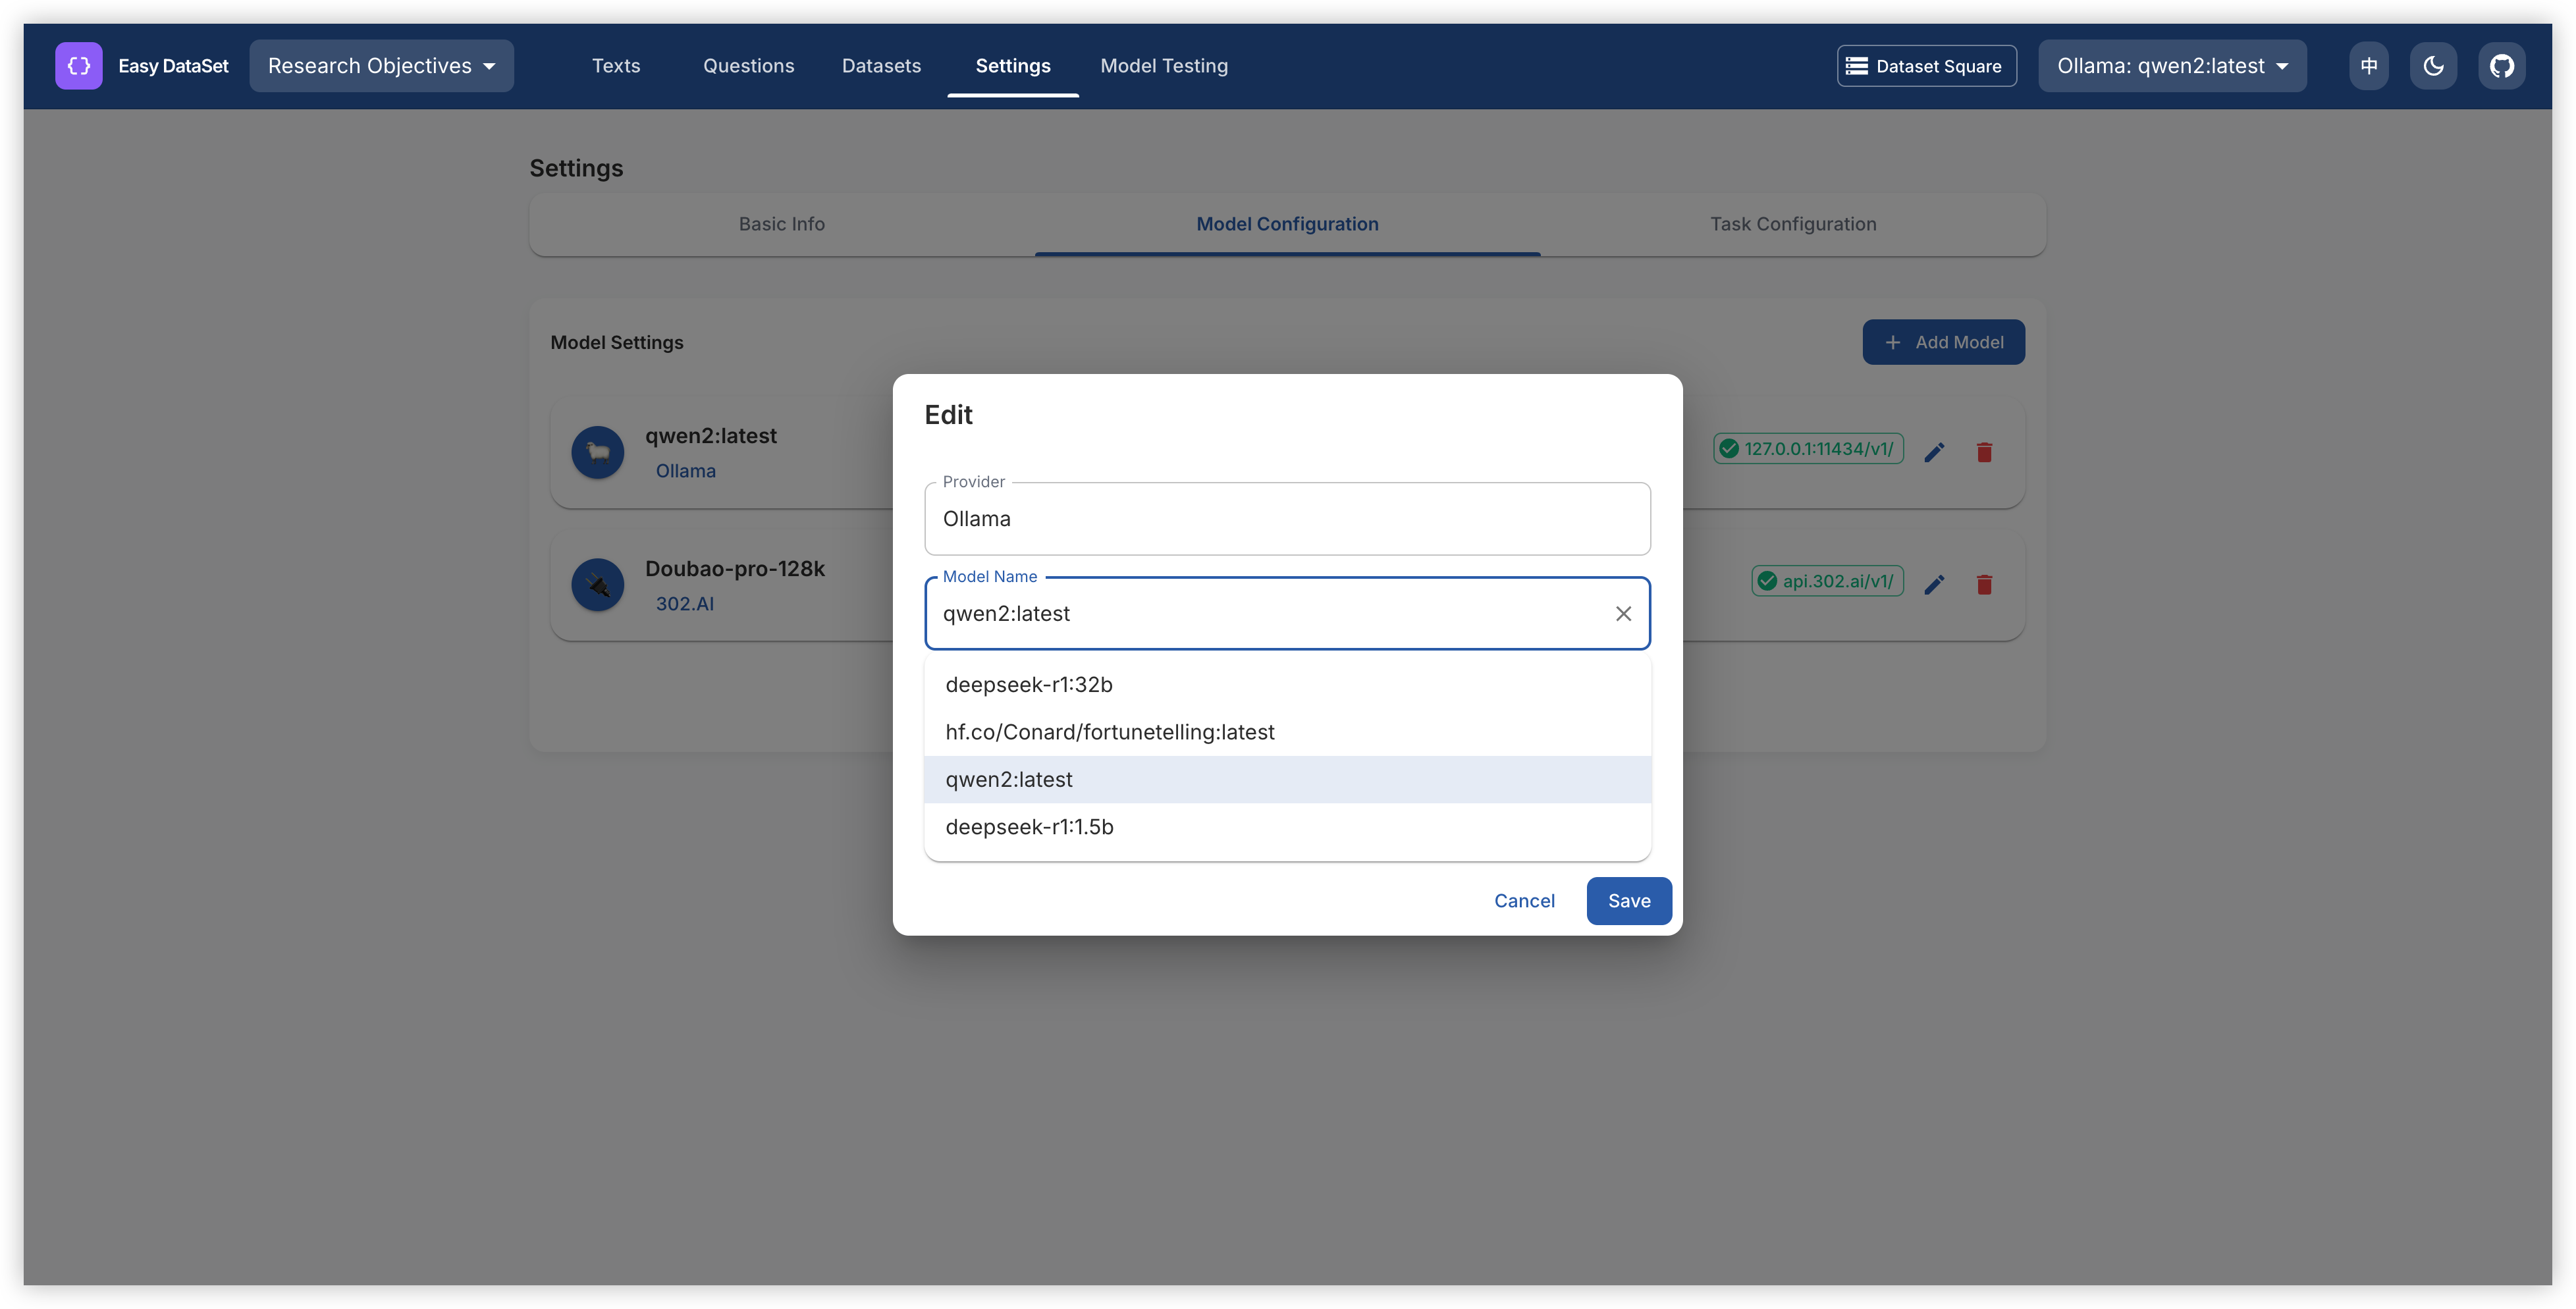Select deepseek-r1:32b from the model list
The height and width of the screenshot is (1309, 2576).
[1029, 685]
